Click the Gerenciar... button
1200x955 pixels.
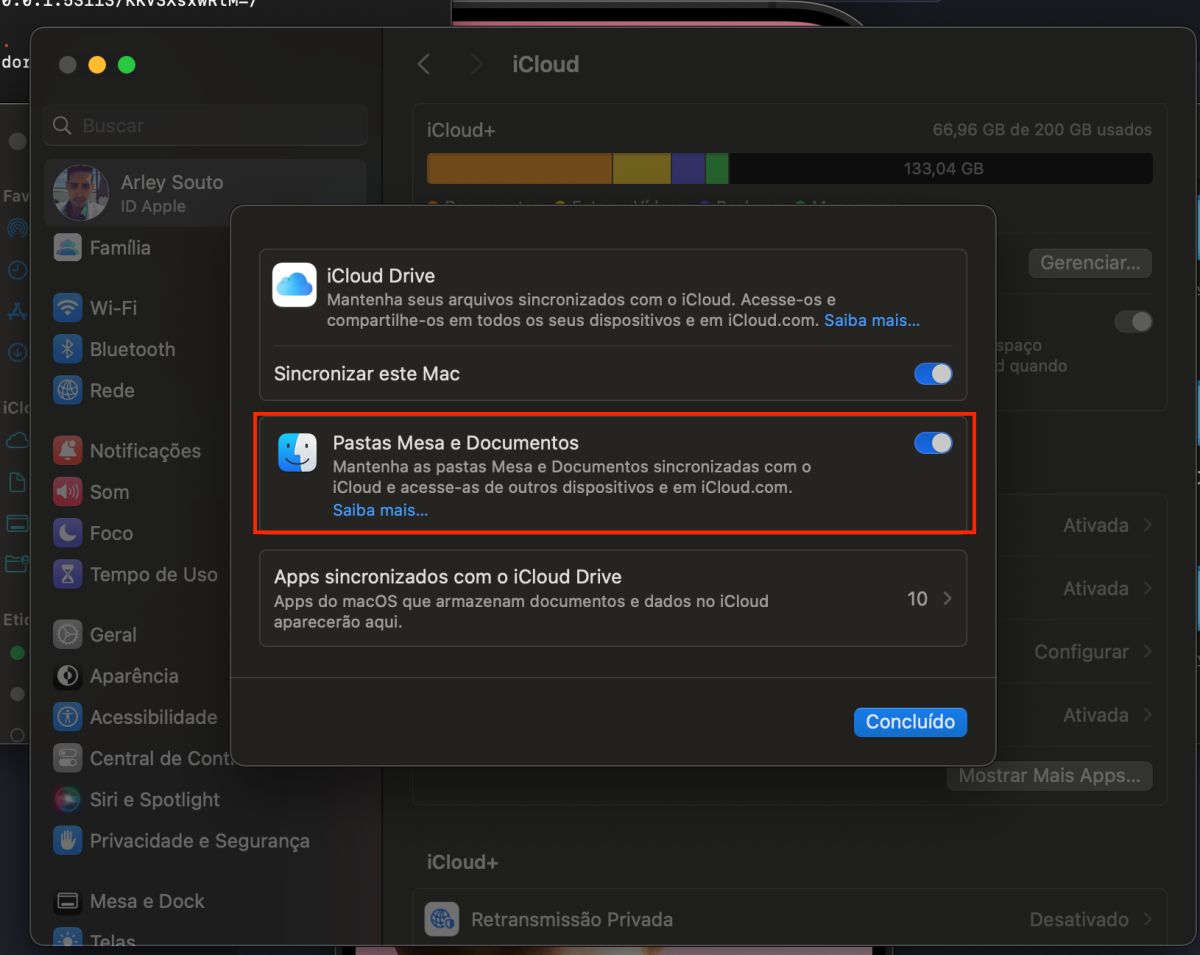click(x=1090, y=263)
